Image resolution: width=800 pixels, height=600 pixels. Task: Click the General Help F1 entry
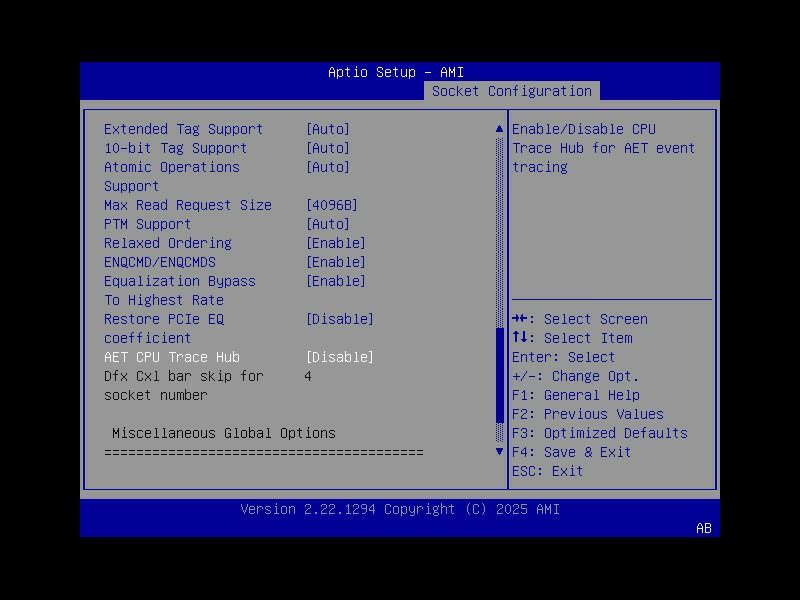click(580, 395)
